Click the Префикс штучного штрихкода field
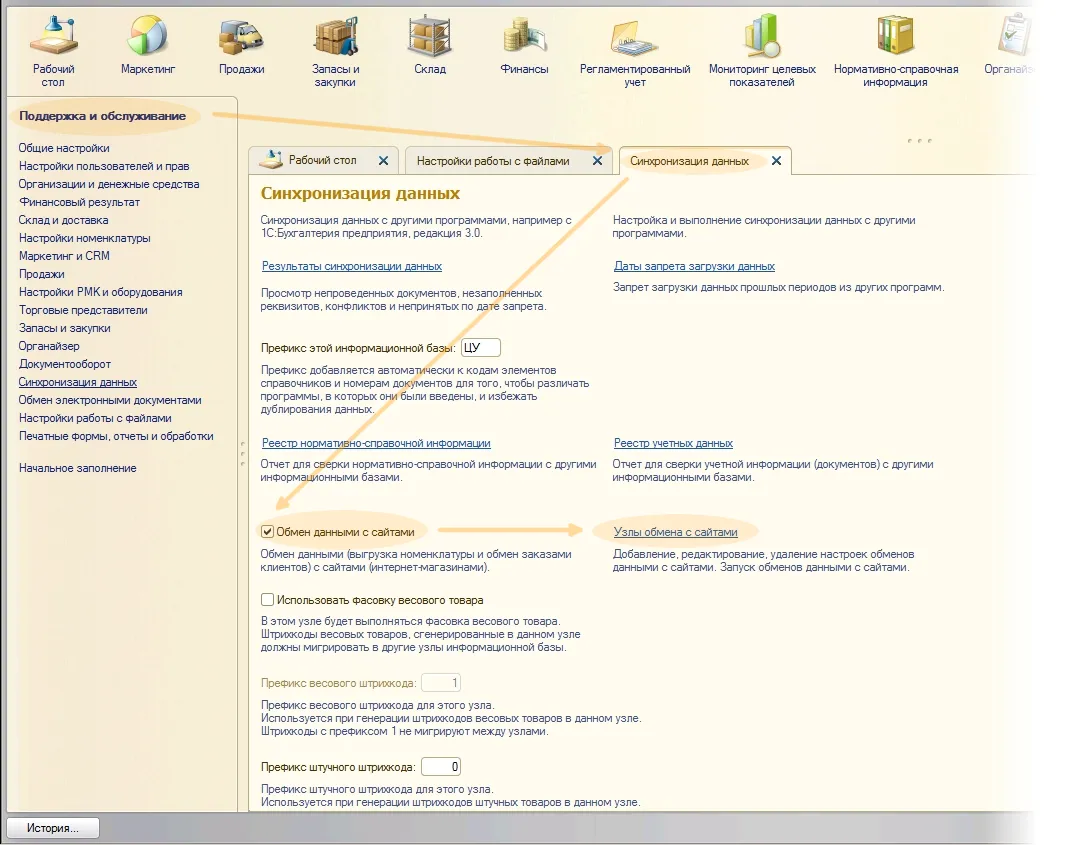 [440, 767]
